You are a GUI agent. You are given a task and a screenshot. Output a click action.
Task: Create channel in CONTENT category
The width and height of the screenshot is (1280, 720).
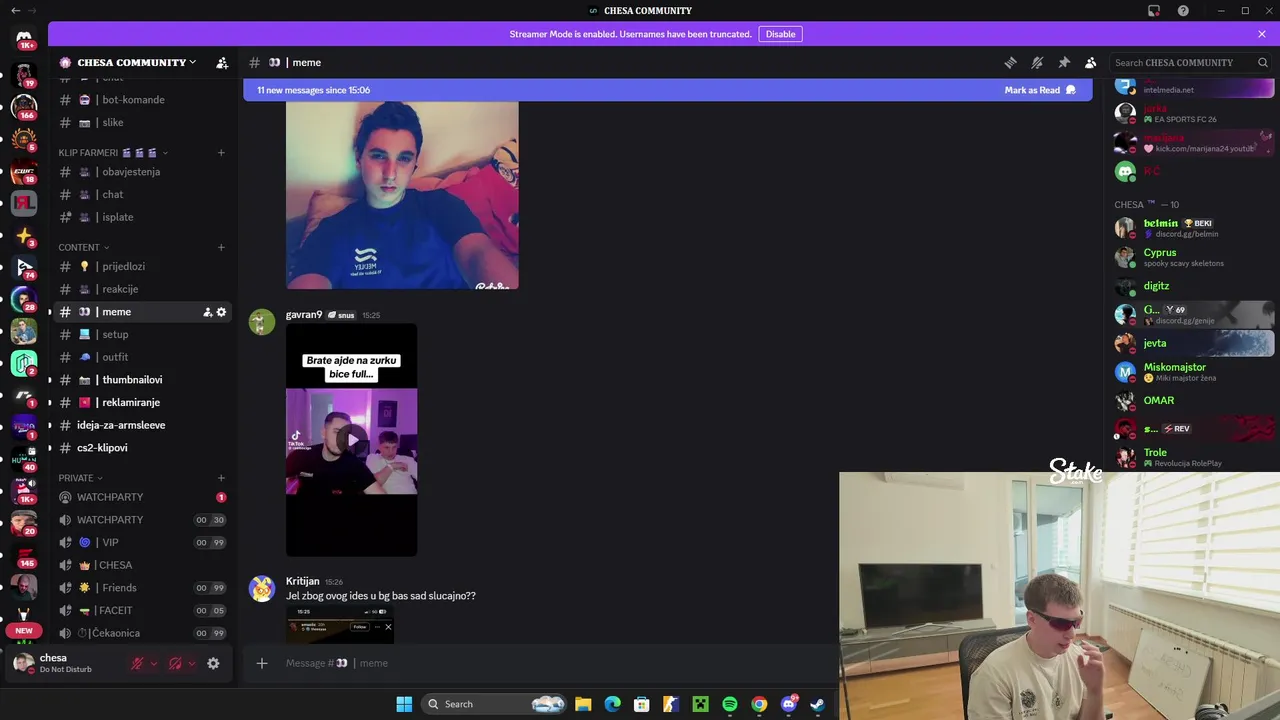pos(221,247)
